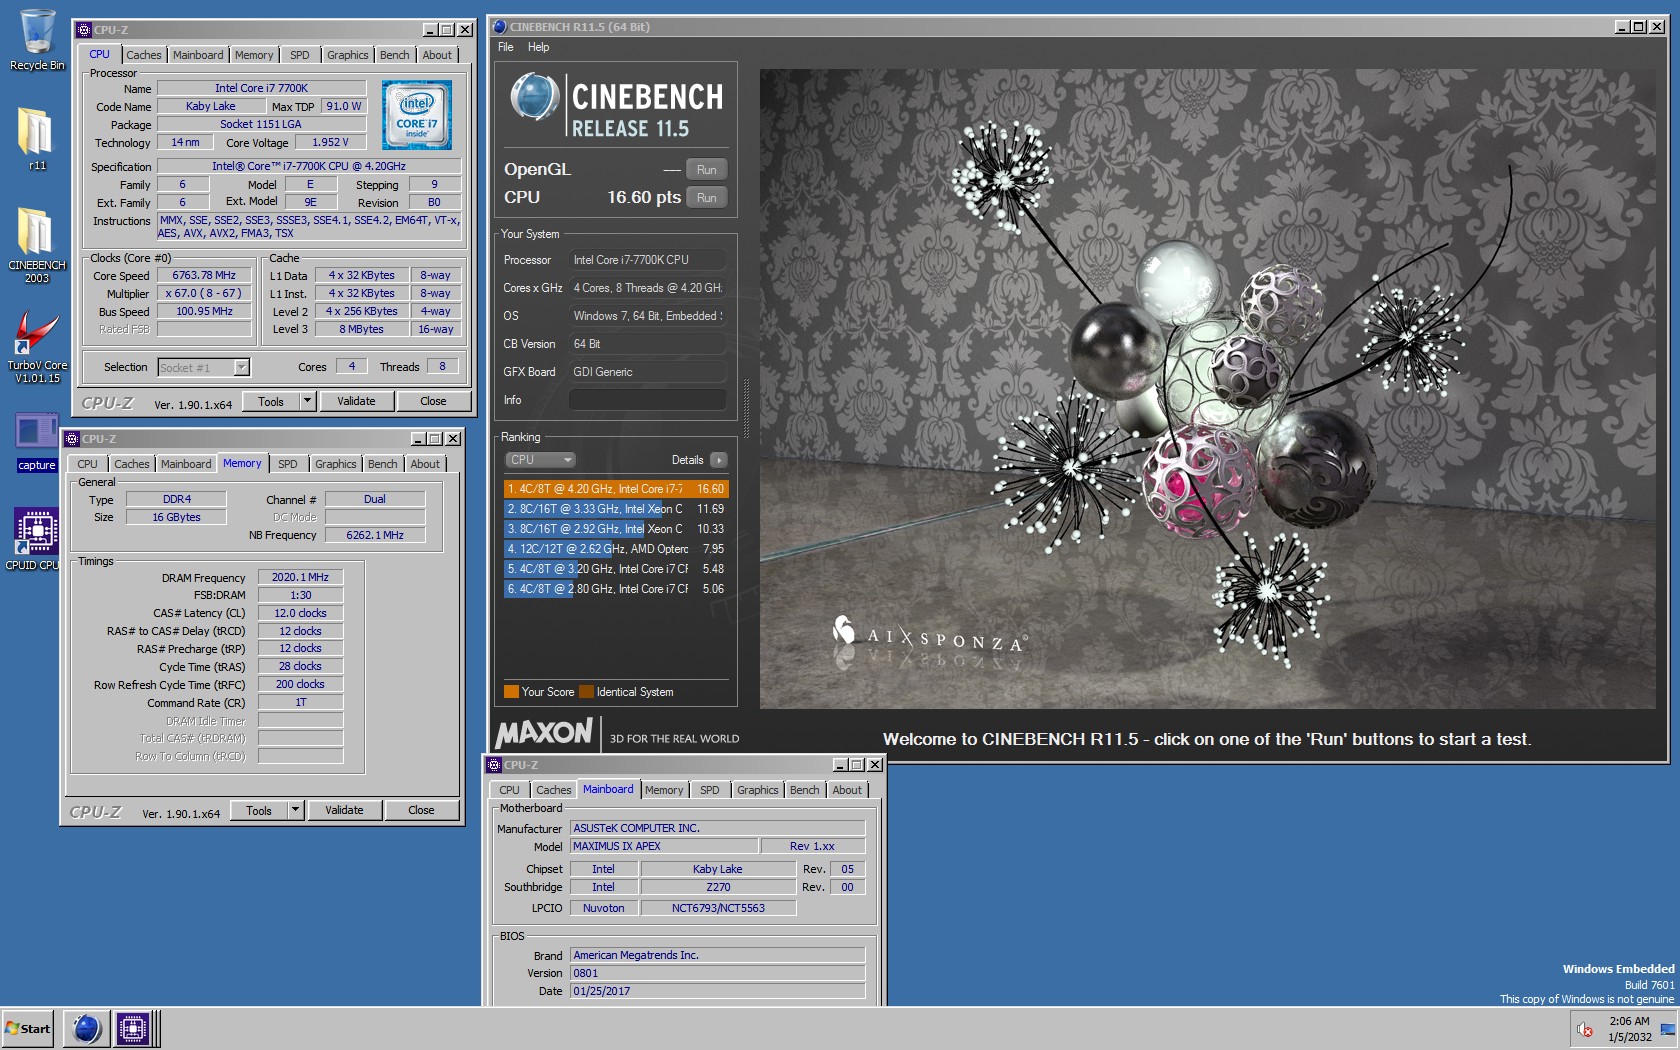Launch CPUID CPU-Z desktop shortcut
Screen dimensions: 1680x1050
[x=37, y=539]
